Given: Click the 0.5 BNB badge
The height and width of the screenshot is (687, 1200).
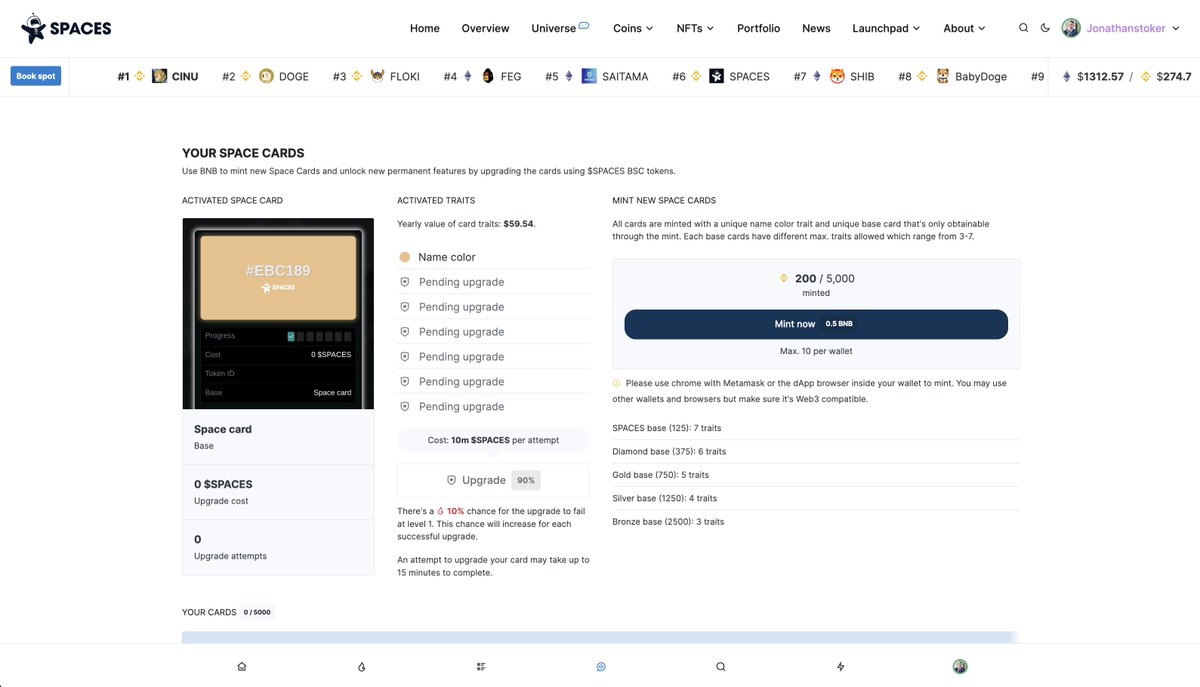Looking at the screenshot, I should 838,324.
